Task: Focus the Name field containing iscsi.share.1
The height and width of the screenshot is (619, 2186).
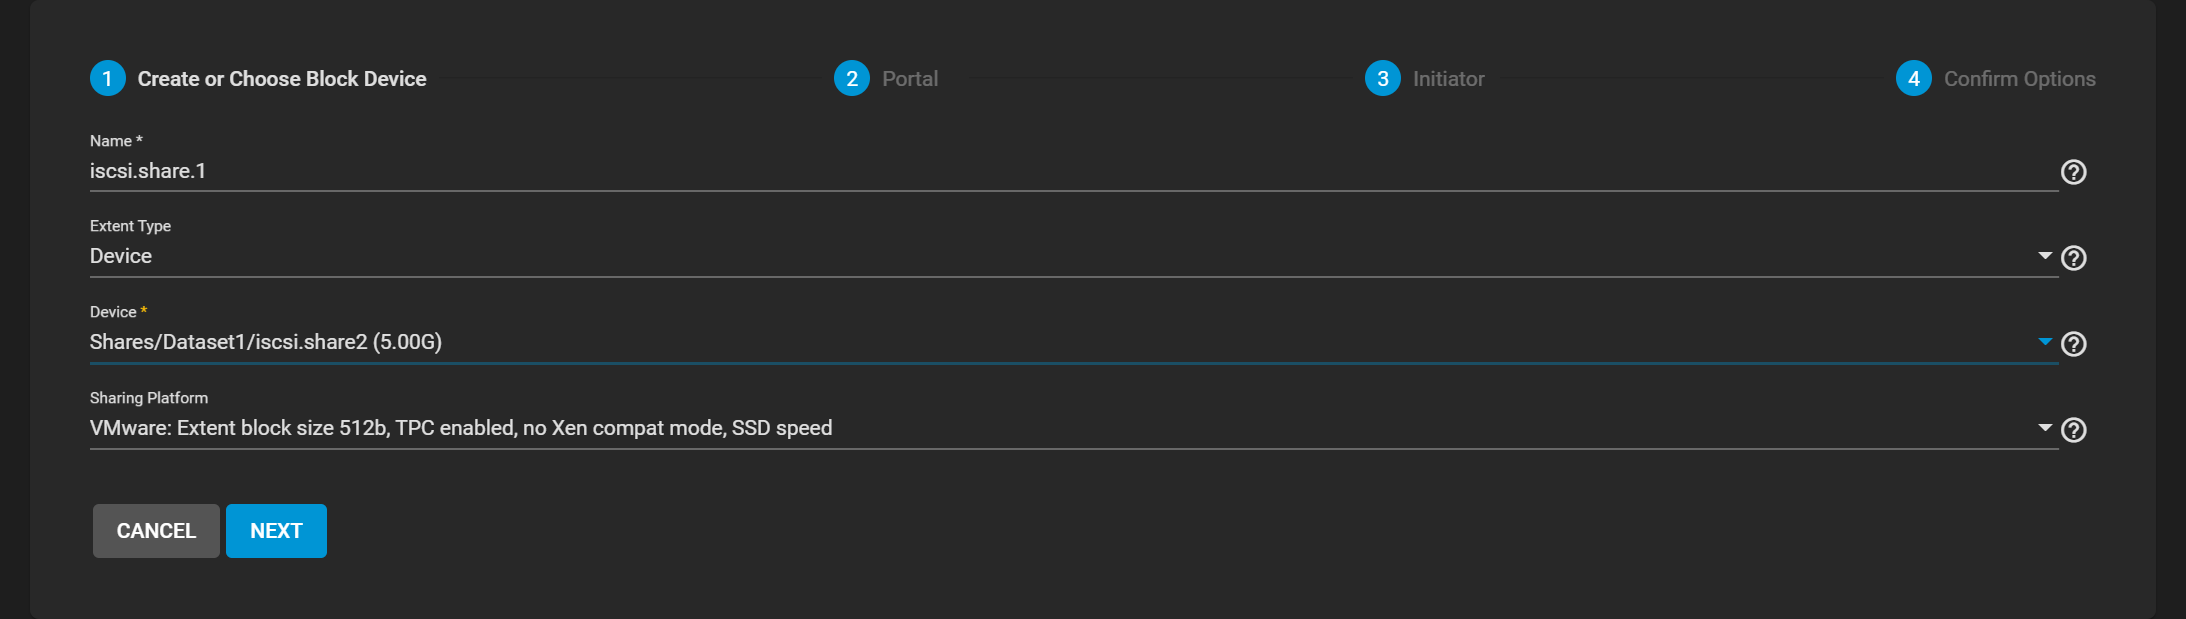Action: tap(1070, 171)
